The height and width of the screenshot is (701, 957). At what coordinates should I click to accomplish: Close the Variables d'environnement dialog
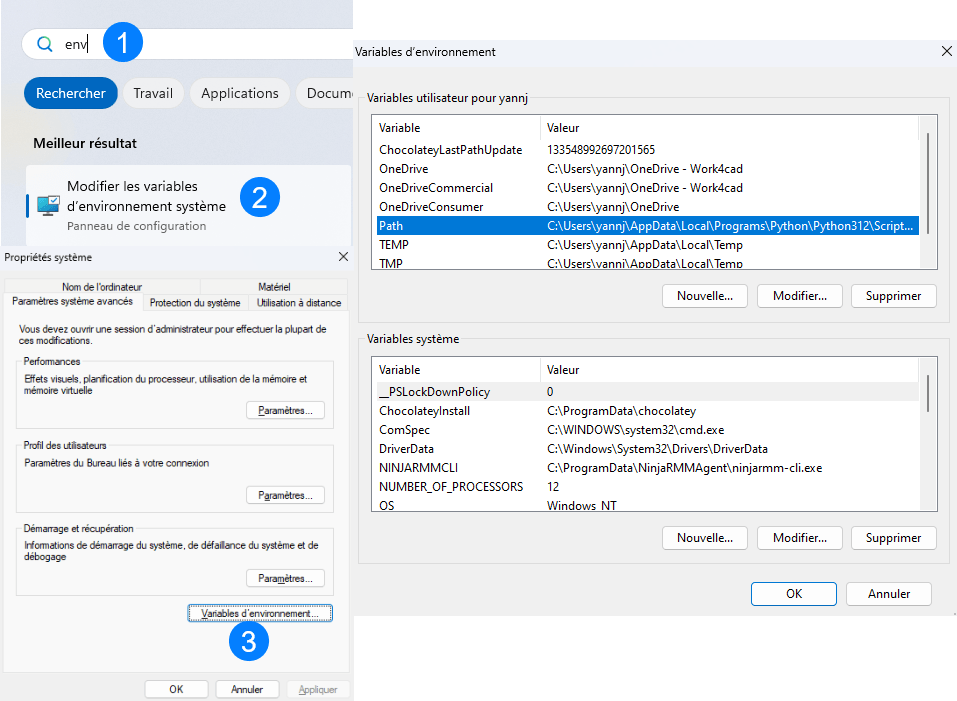946,51
